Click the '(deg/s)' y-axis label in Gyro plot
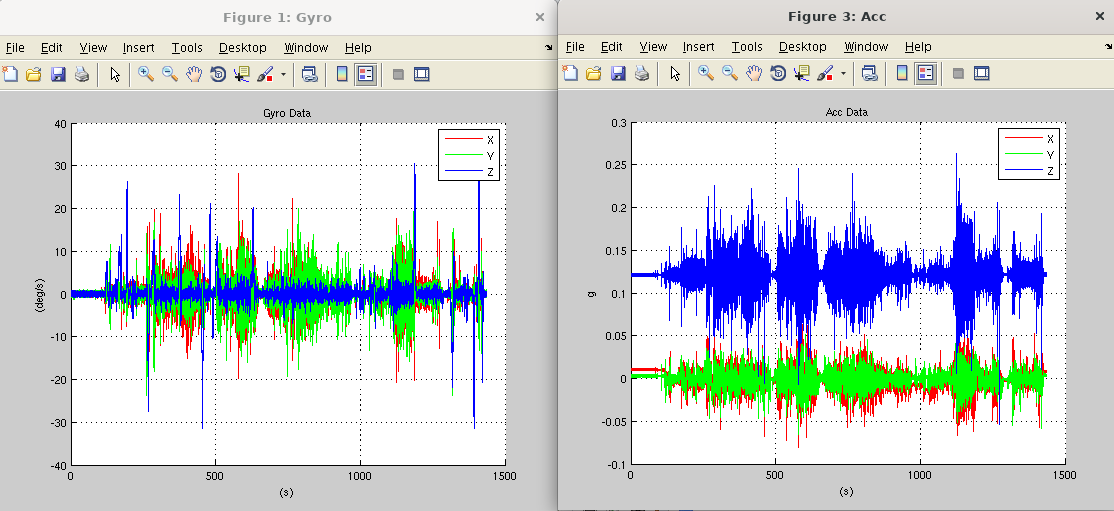 tap(40, 295)
